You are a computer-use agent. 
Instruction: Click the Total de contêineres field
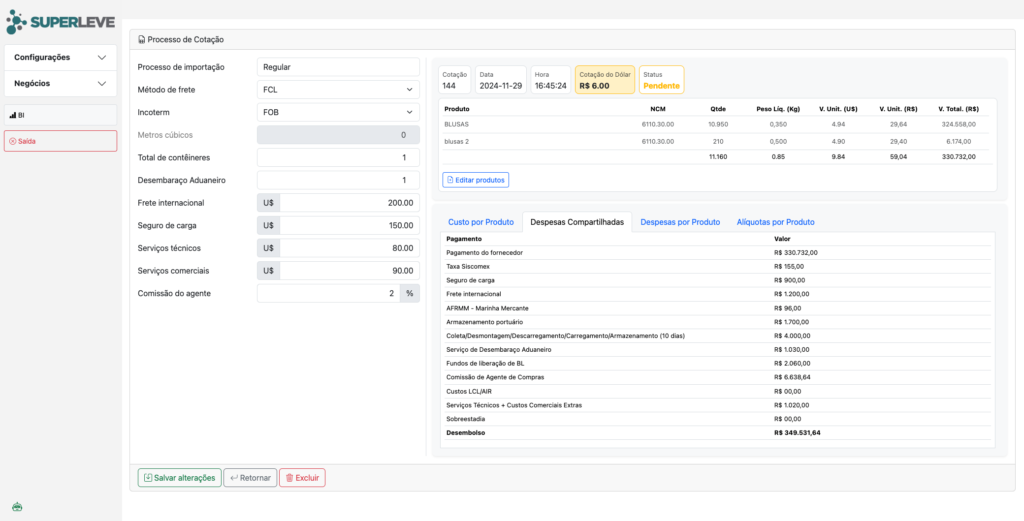tap(338, 157)
